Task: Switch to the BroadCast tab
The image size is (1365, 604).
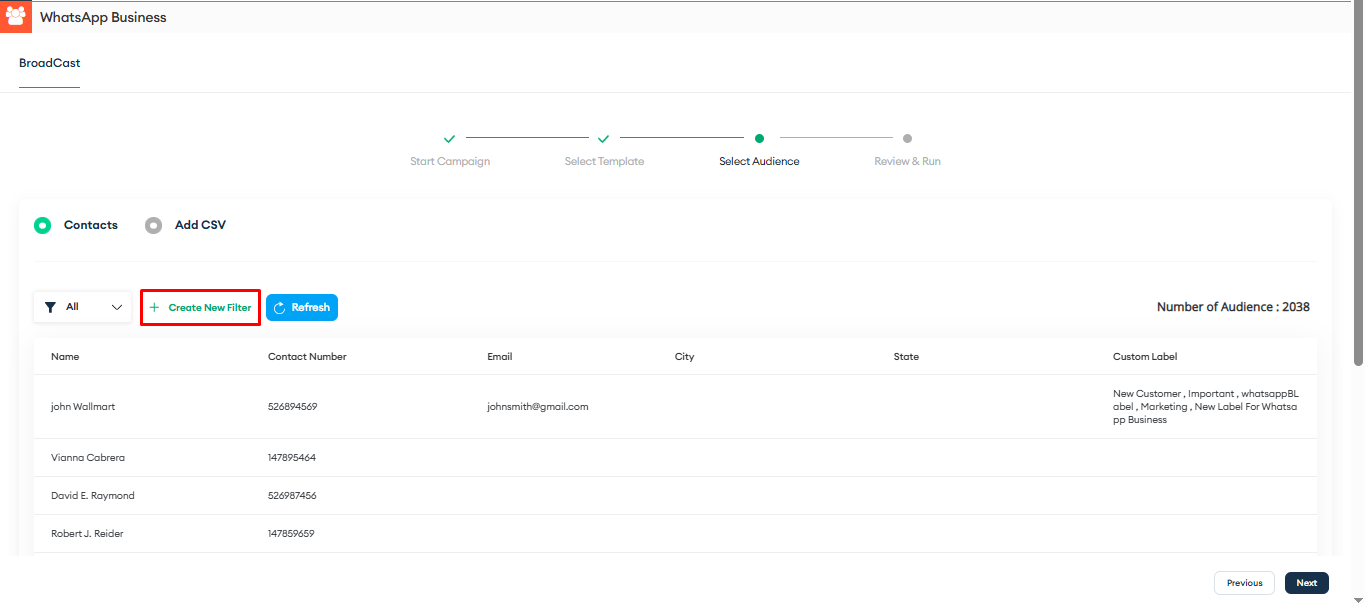Action: click(50, 63)
